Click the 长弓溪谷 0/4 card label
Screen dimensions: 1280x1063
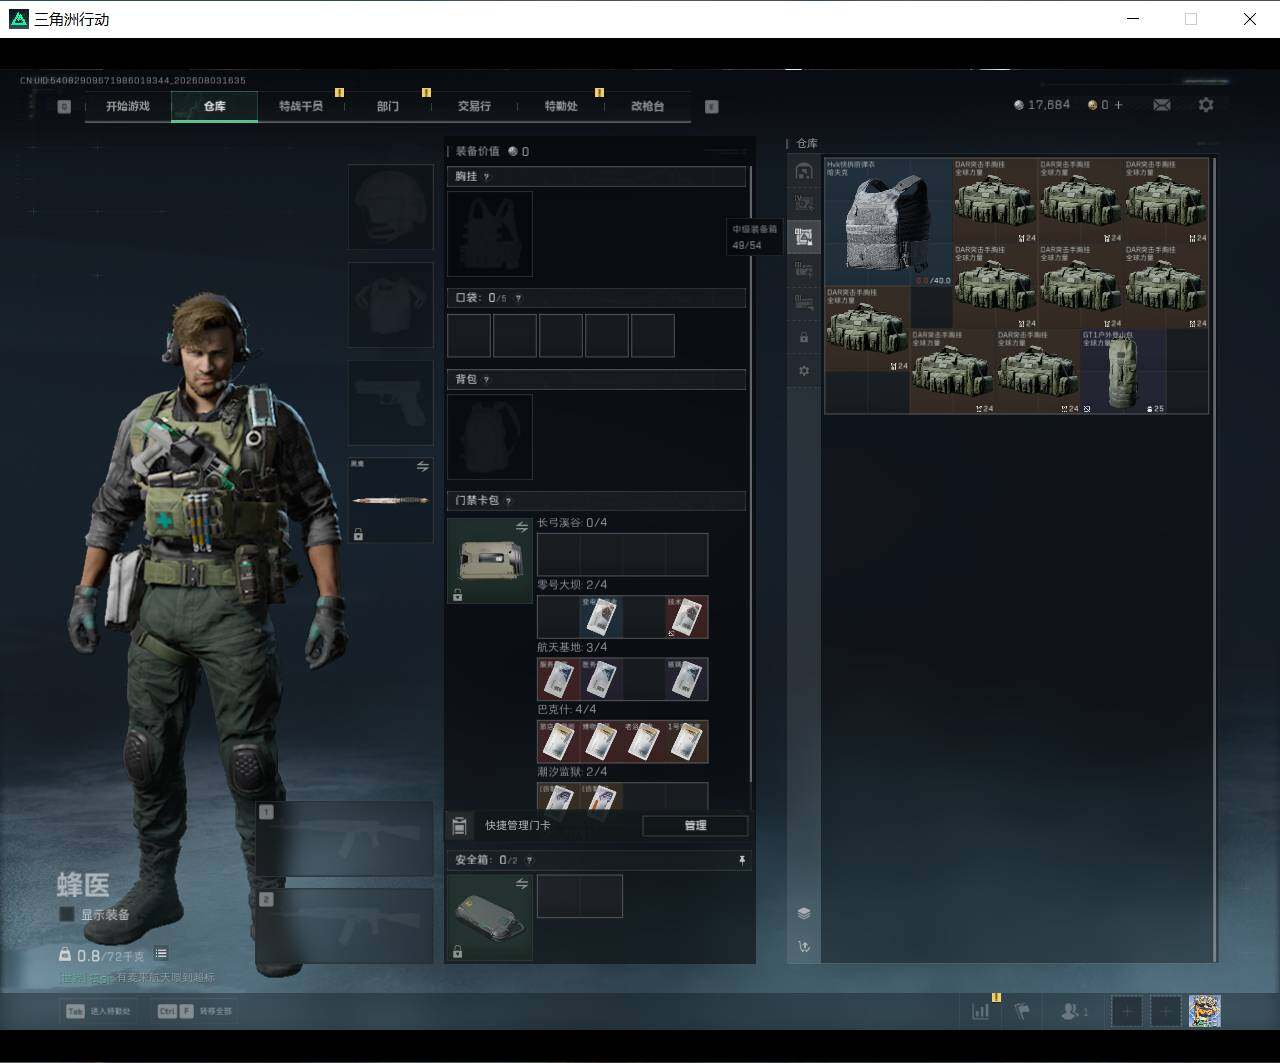coord(572,523)
